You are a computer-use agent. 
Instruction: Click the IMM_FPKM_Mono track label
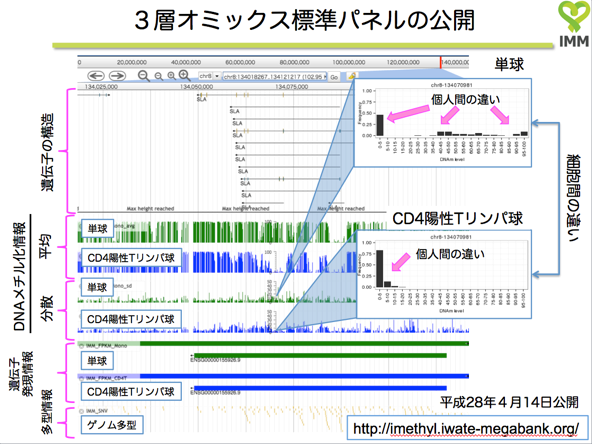pyautogui.click(x=106, y=345)
